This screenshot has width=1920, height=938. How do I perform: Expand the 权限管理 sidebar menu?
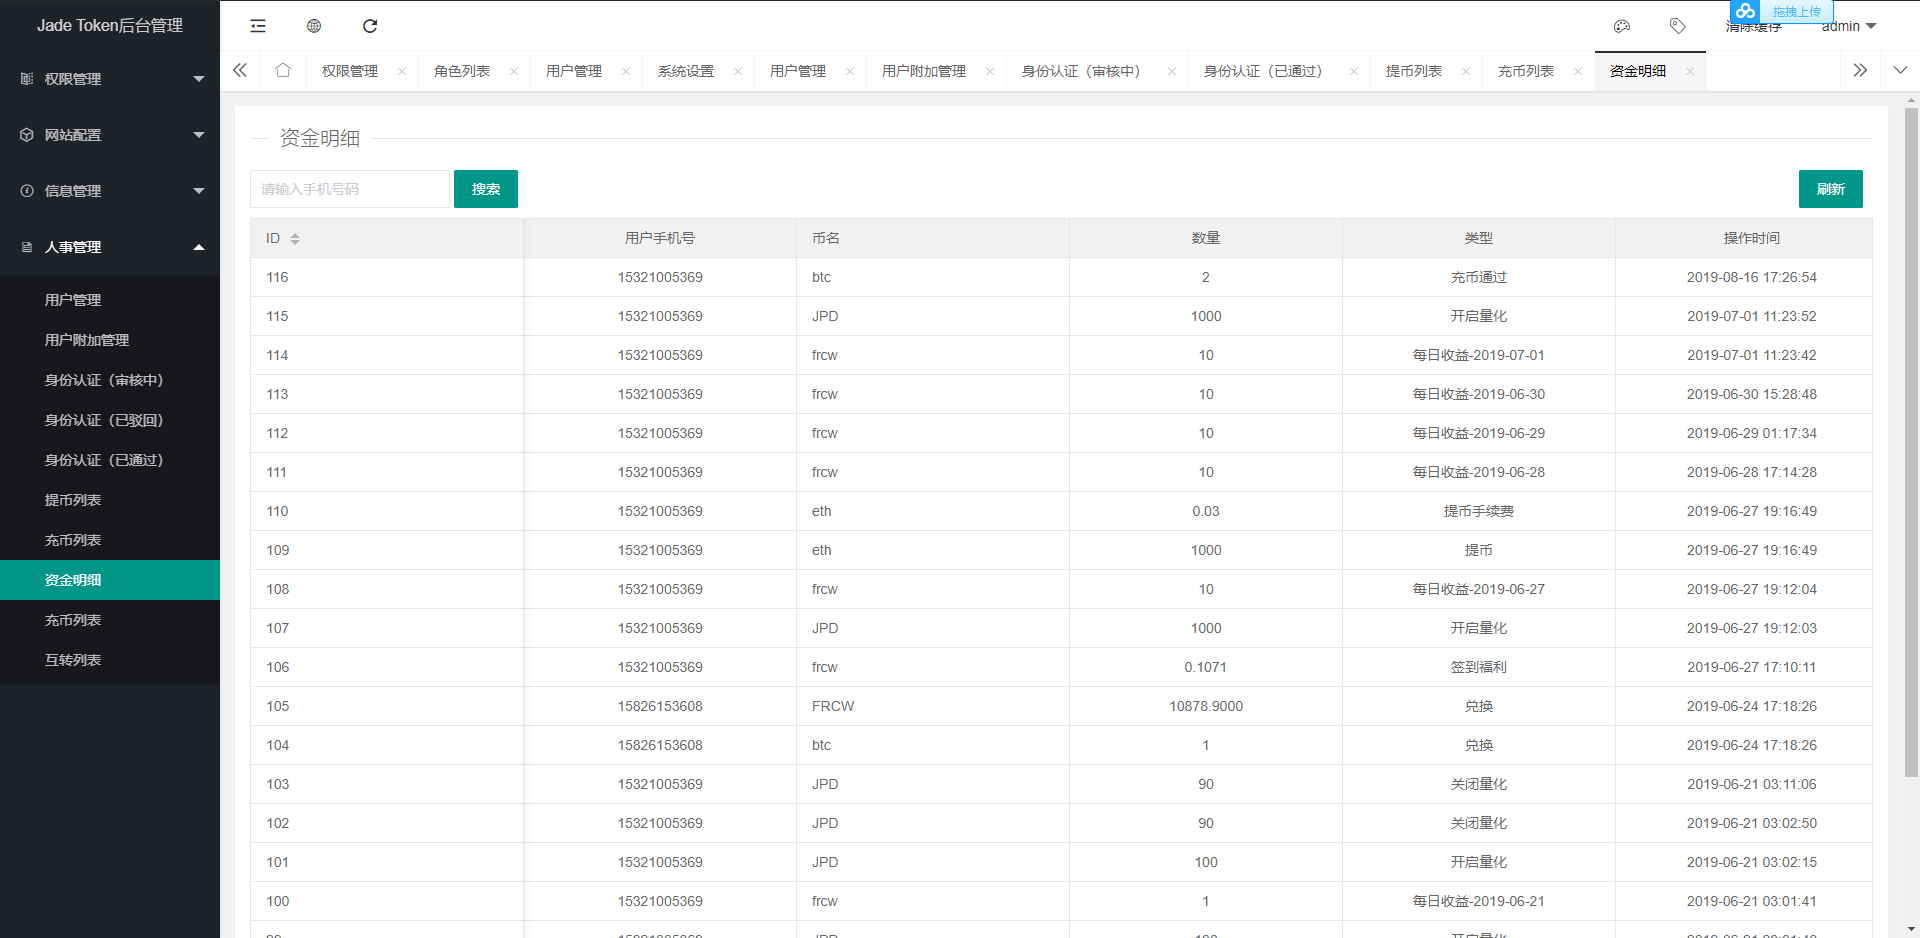[x=110, y=79]
